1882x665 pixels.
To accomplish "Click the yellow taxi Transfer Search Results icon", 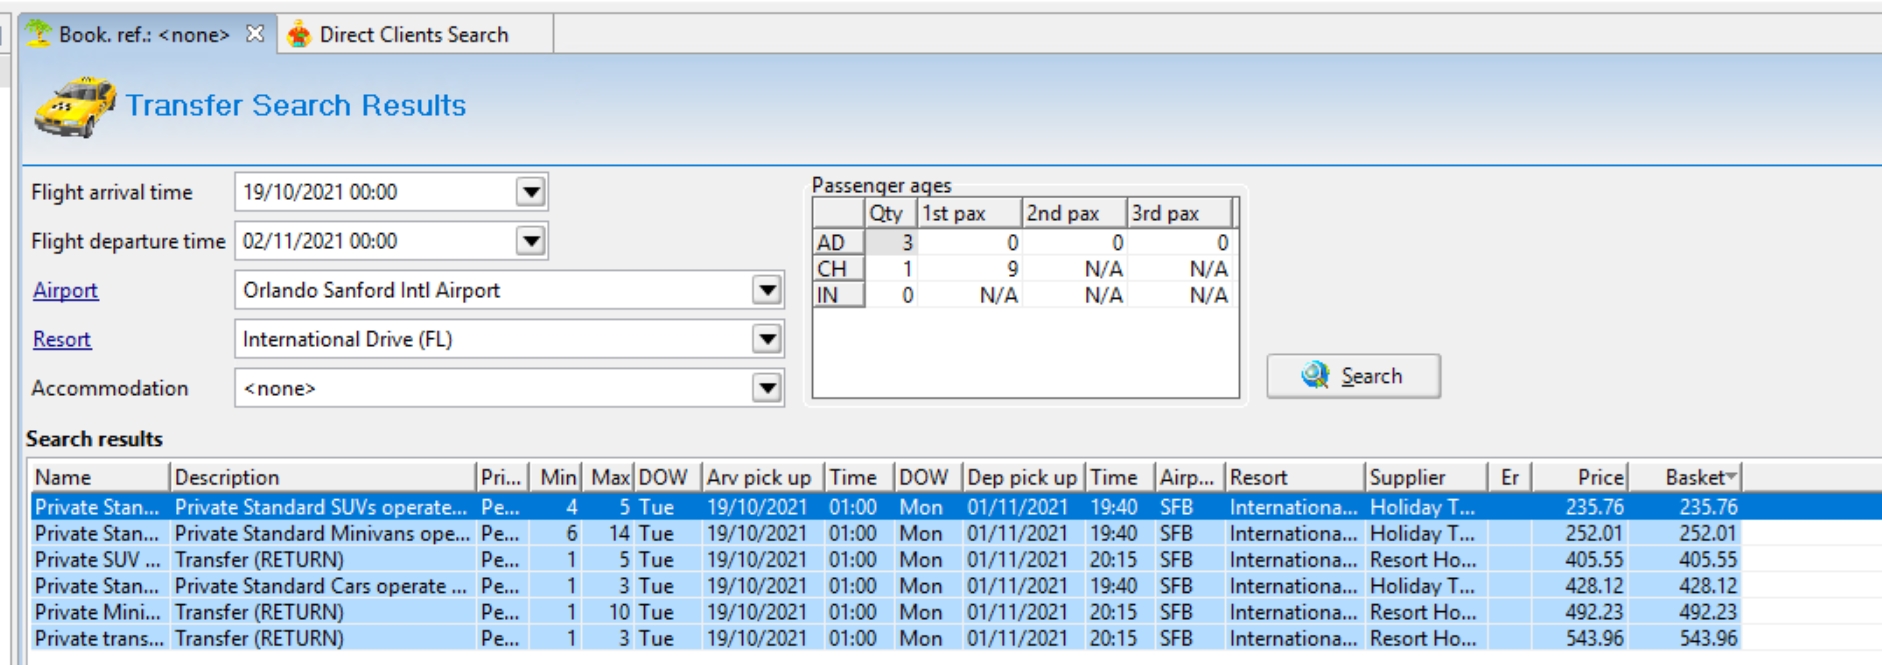I will 75,106.
